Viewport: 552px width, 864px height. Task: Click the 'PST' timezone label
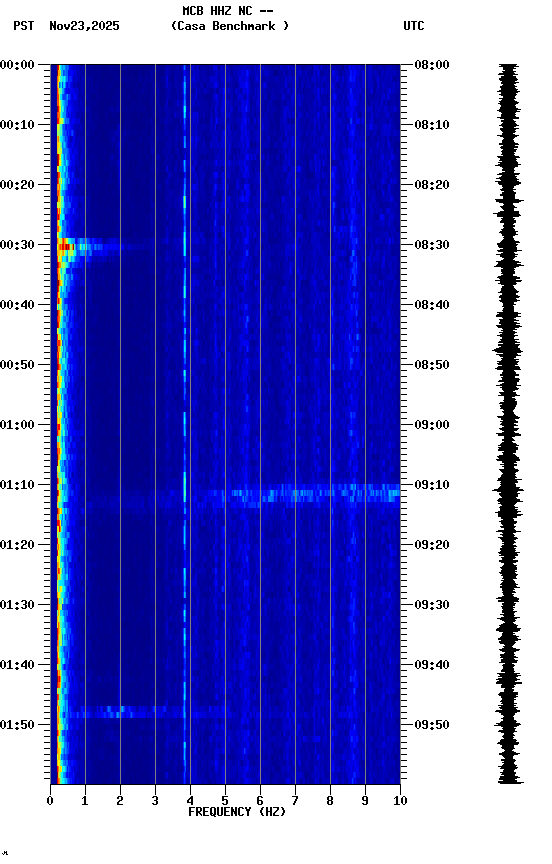[24, 26]
